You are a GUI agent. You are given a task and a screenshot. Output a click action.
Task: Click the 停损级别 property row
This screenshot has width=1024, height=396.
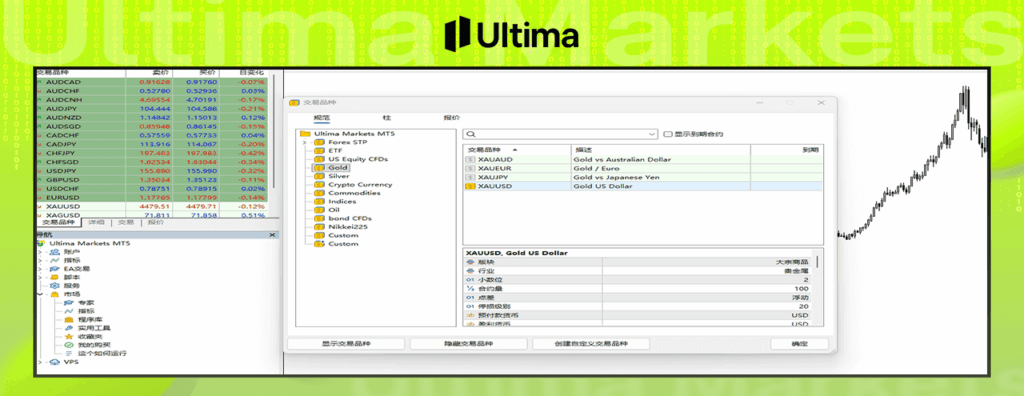tap(638, 306)
